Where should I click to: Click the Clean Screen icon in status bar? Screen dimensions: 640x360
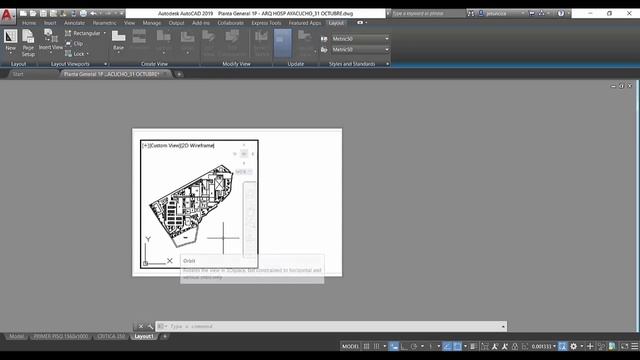pos(624,346)
